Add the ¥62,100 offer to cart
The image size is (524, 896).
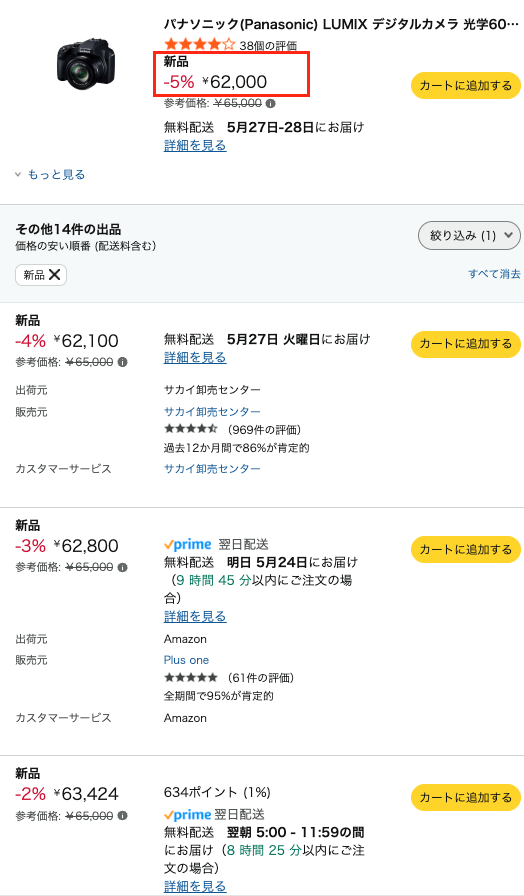(x=466, y=343)
